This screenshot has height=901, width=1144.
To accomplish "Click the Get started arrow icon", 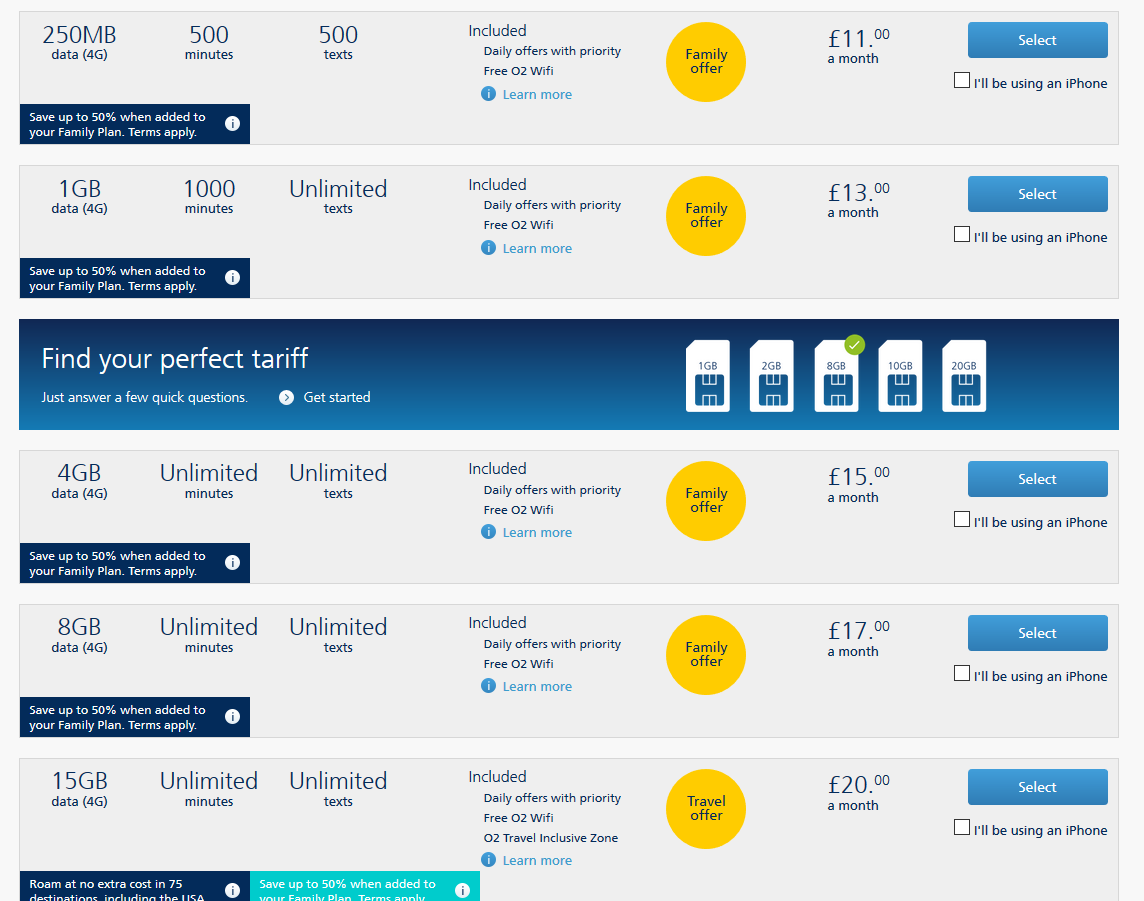I will coord(287,398).
